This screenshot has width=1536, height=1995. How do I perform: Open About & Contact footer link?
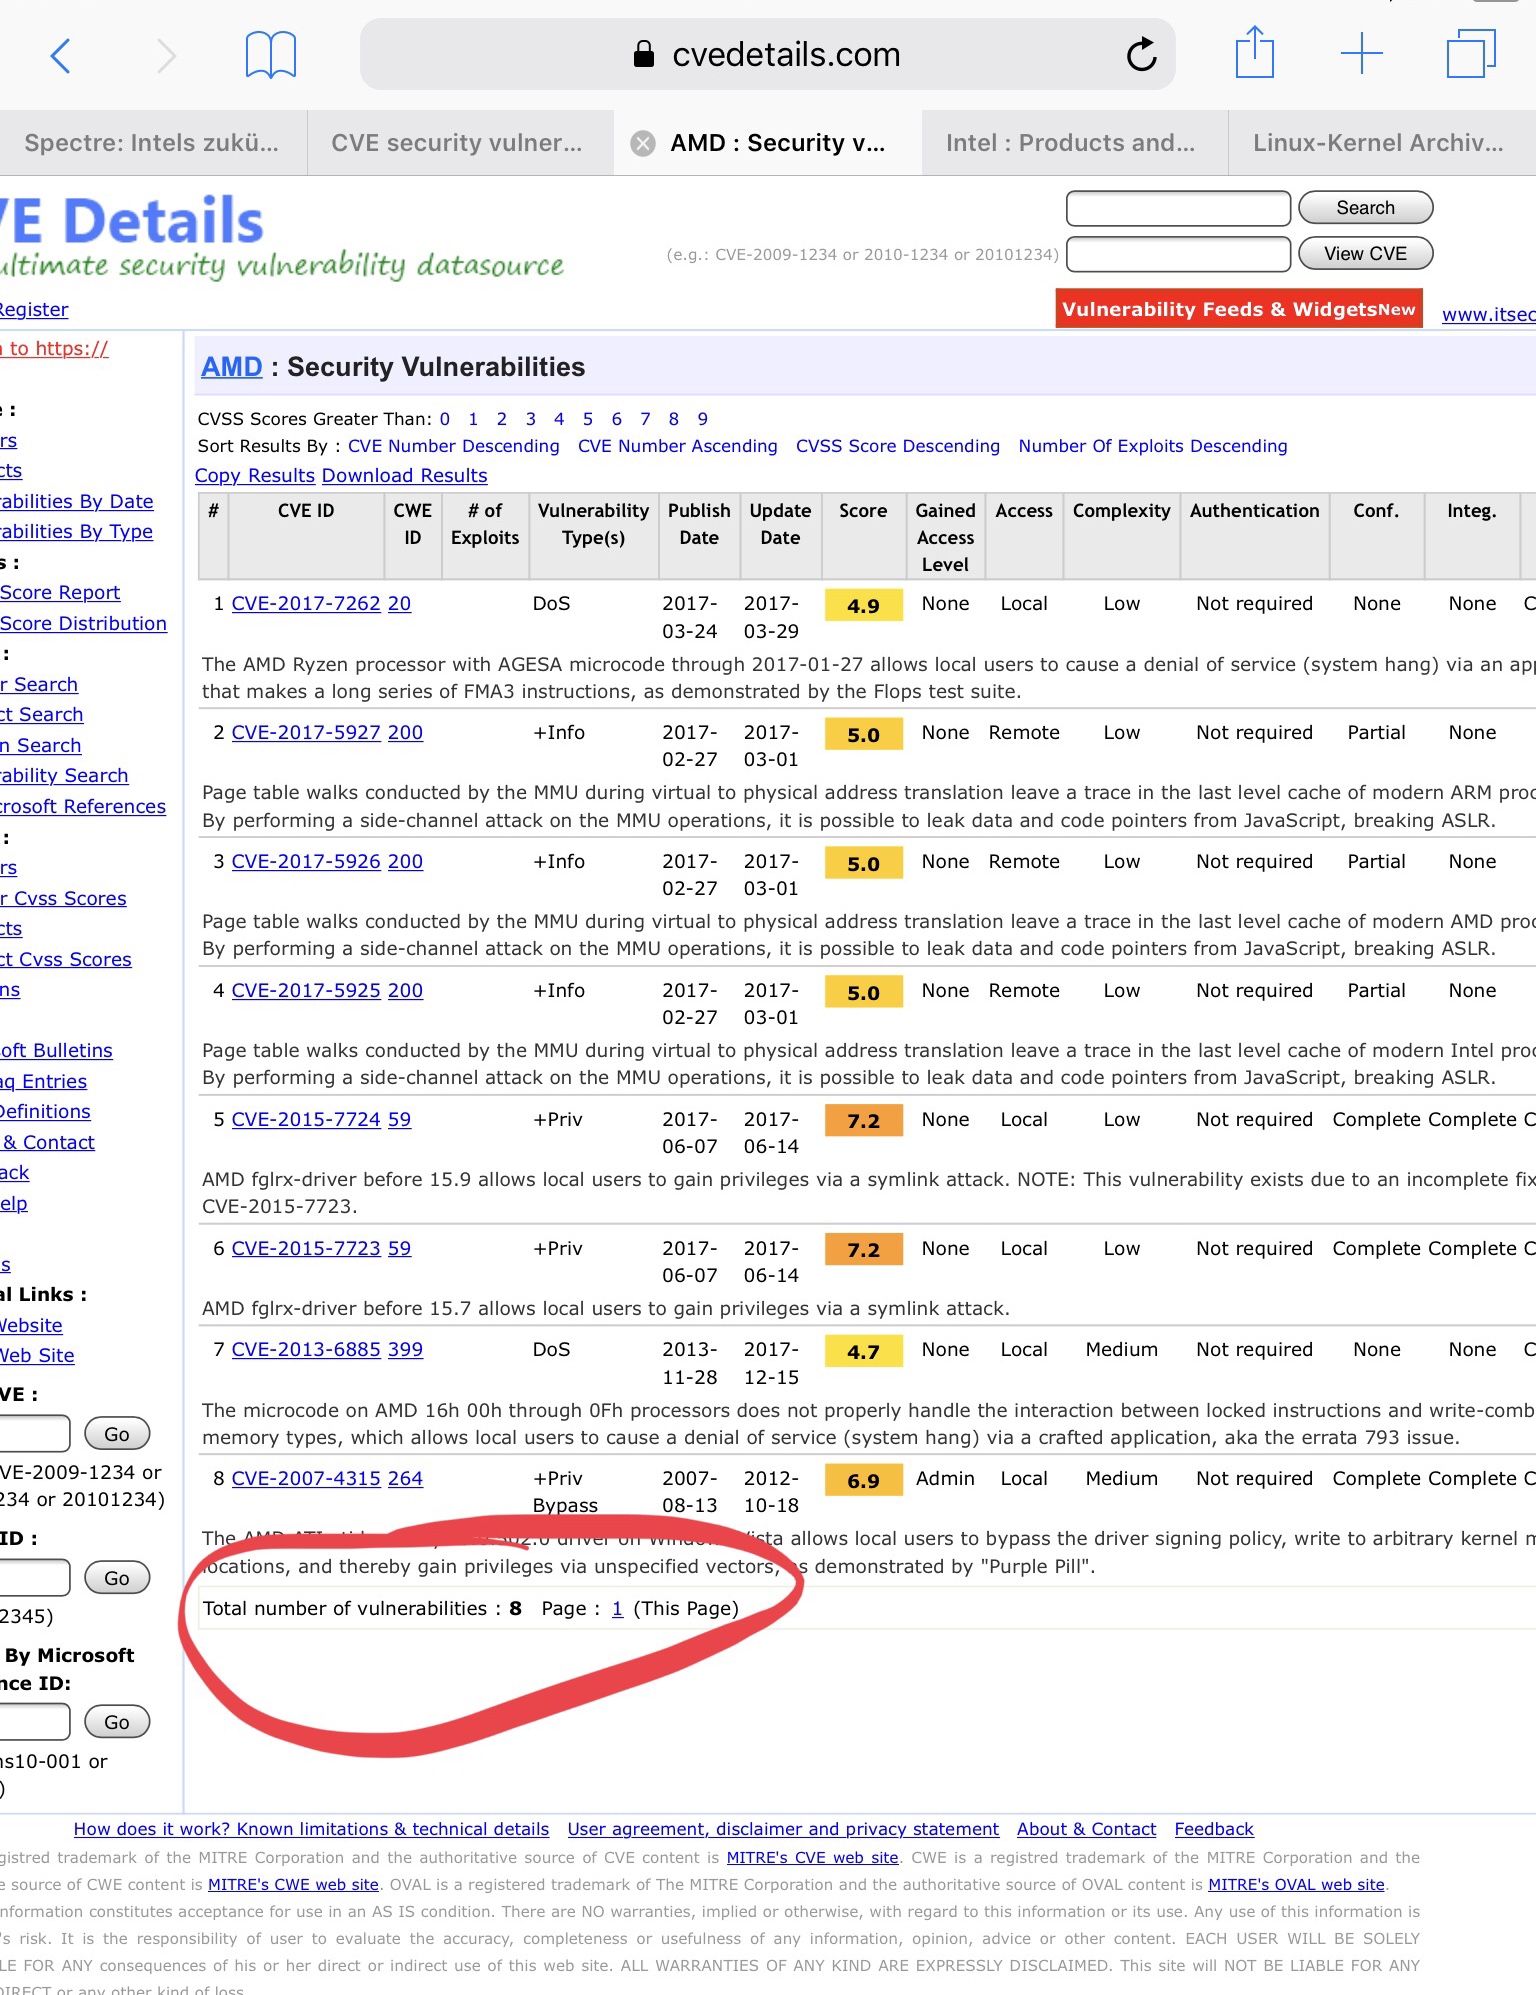[x=1087, y=1829]
